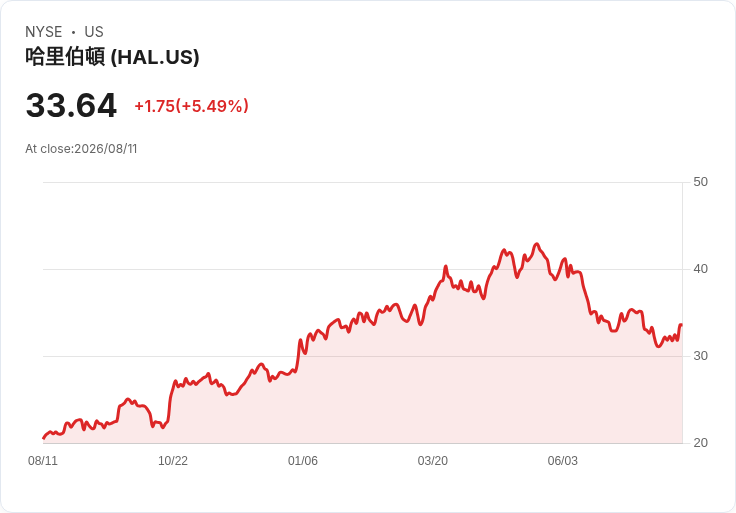Viewport: 736px width, 513px height.
Task: Click the 06/03 x-axis date label
Action: point(563,460)
